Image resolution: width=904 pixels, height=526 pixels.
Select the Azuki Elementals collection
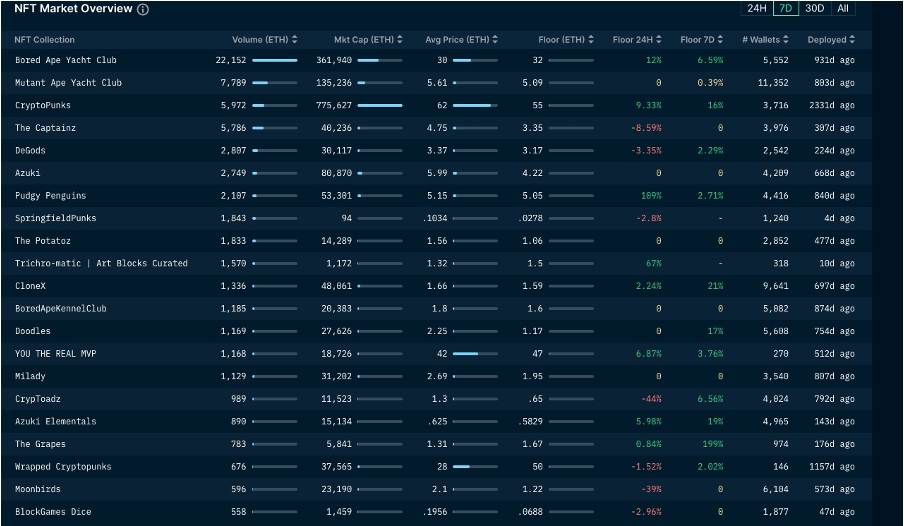(x=56, y=422)
